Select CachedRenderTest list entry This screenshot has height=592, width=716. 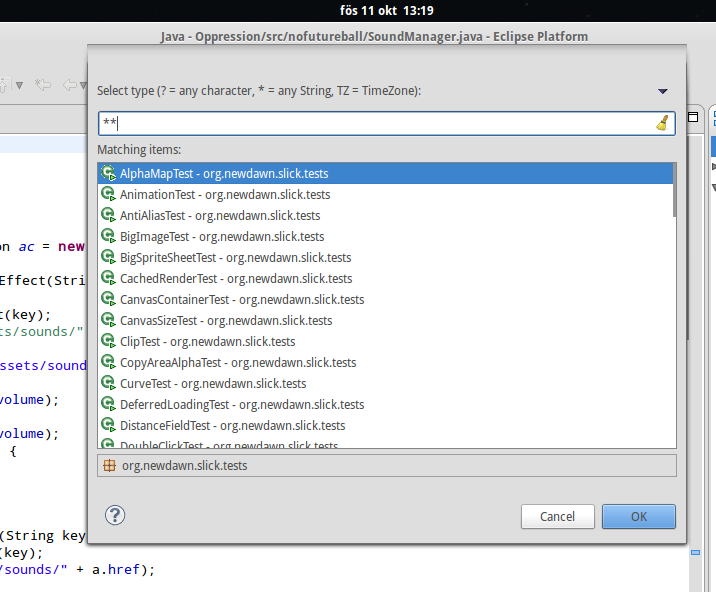point(386,279)
